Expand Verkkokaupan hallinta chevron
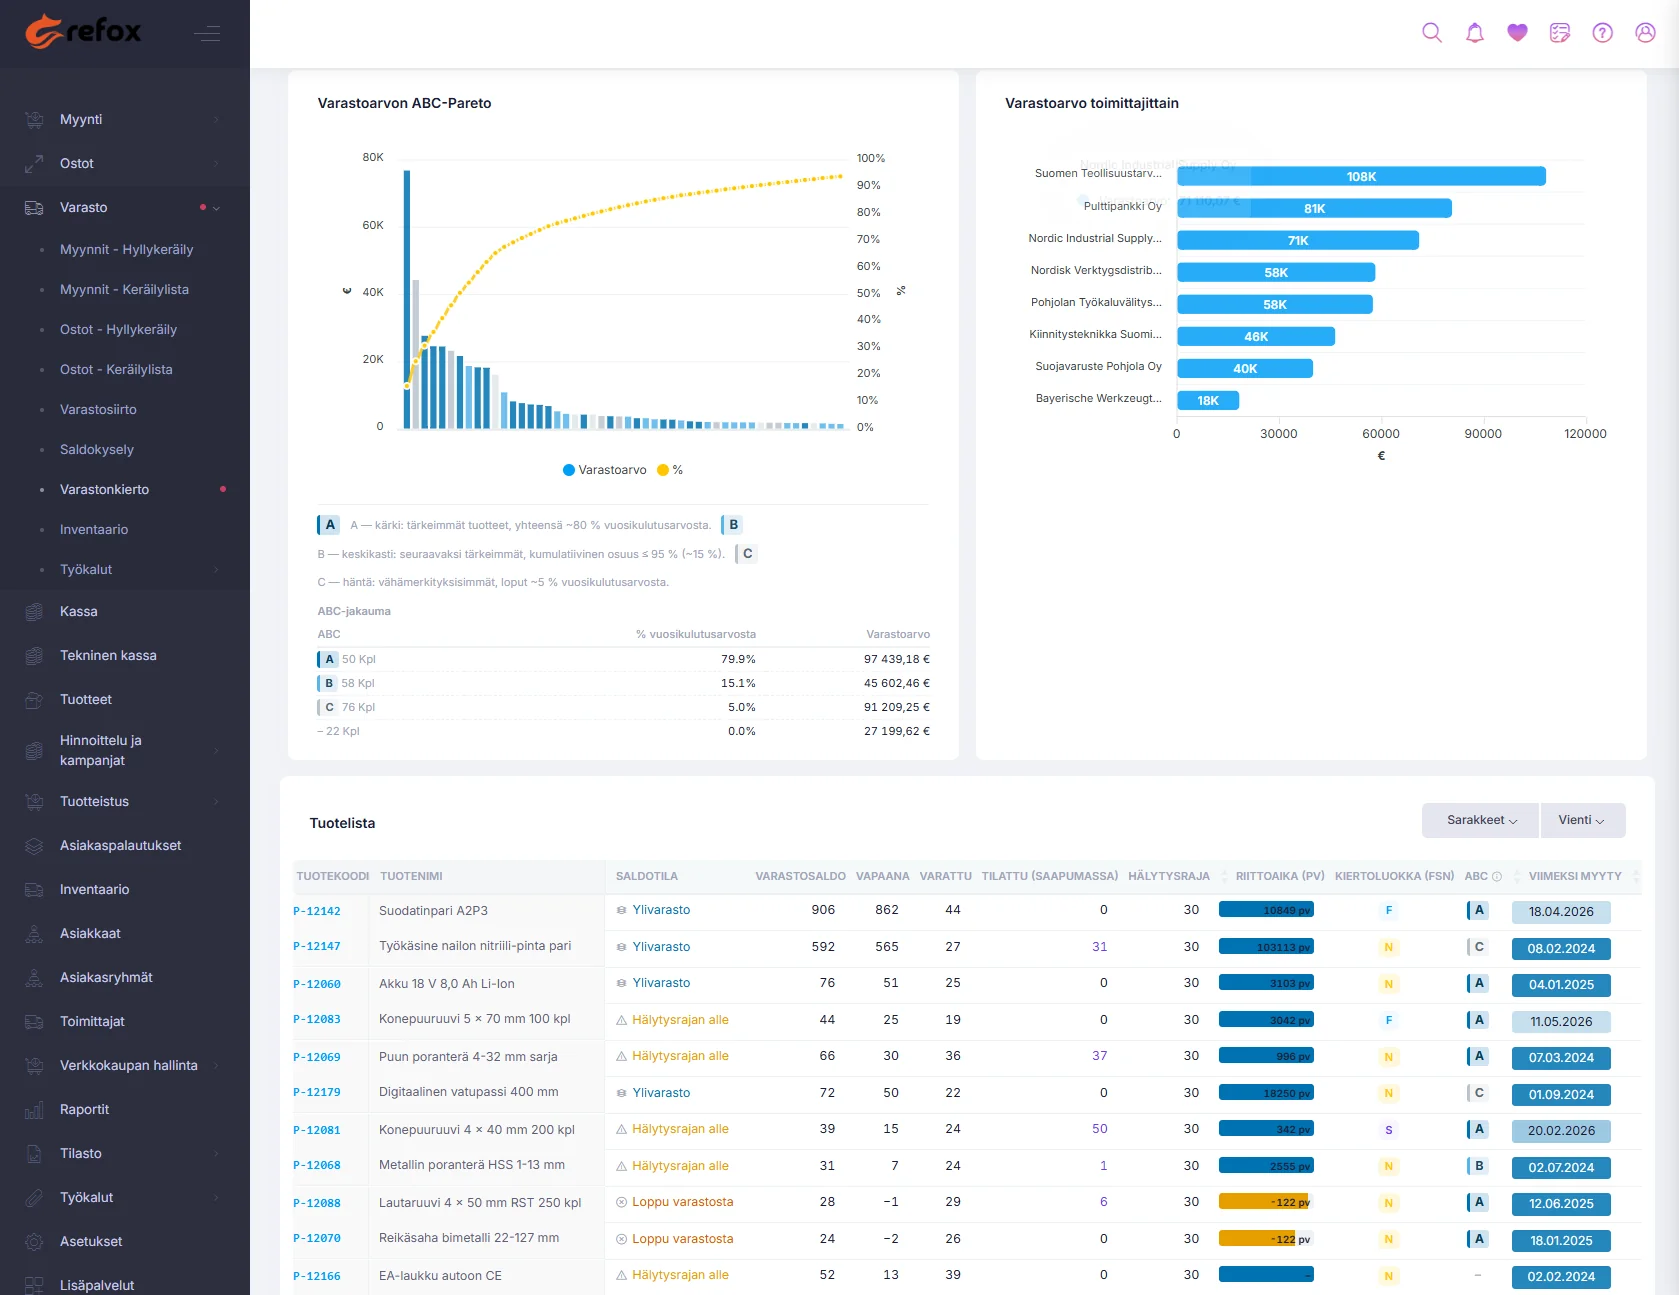 (216, 1066)
